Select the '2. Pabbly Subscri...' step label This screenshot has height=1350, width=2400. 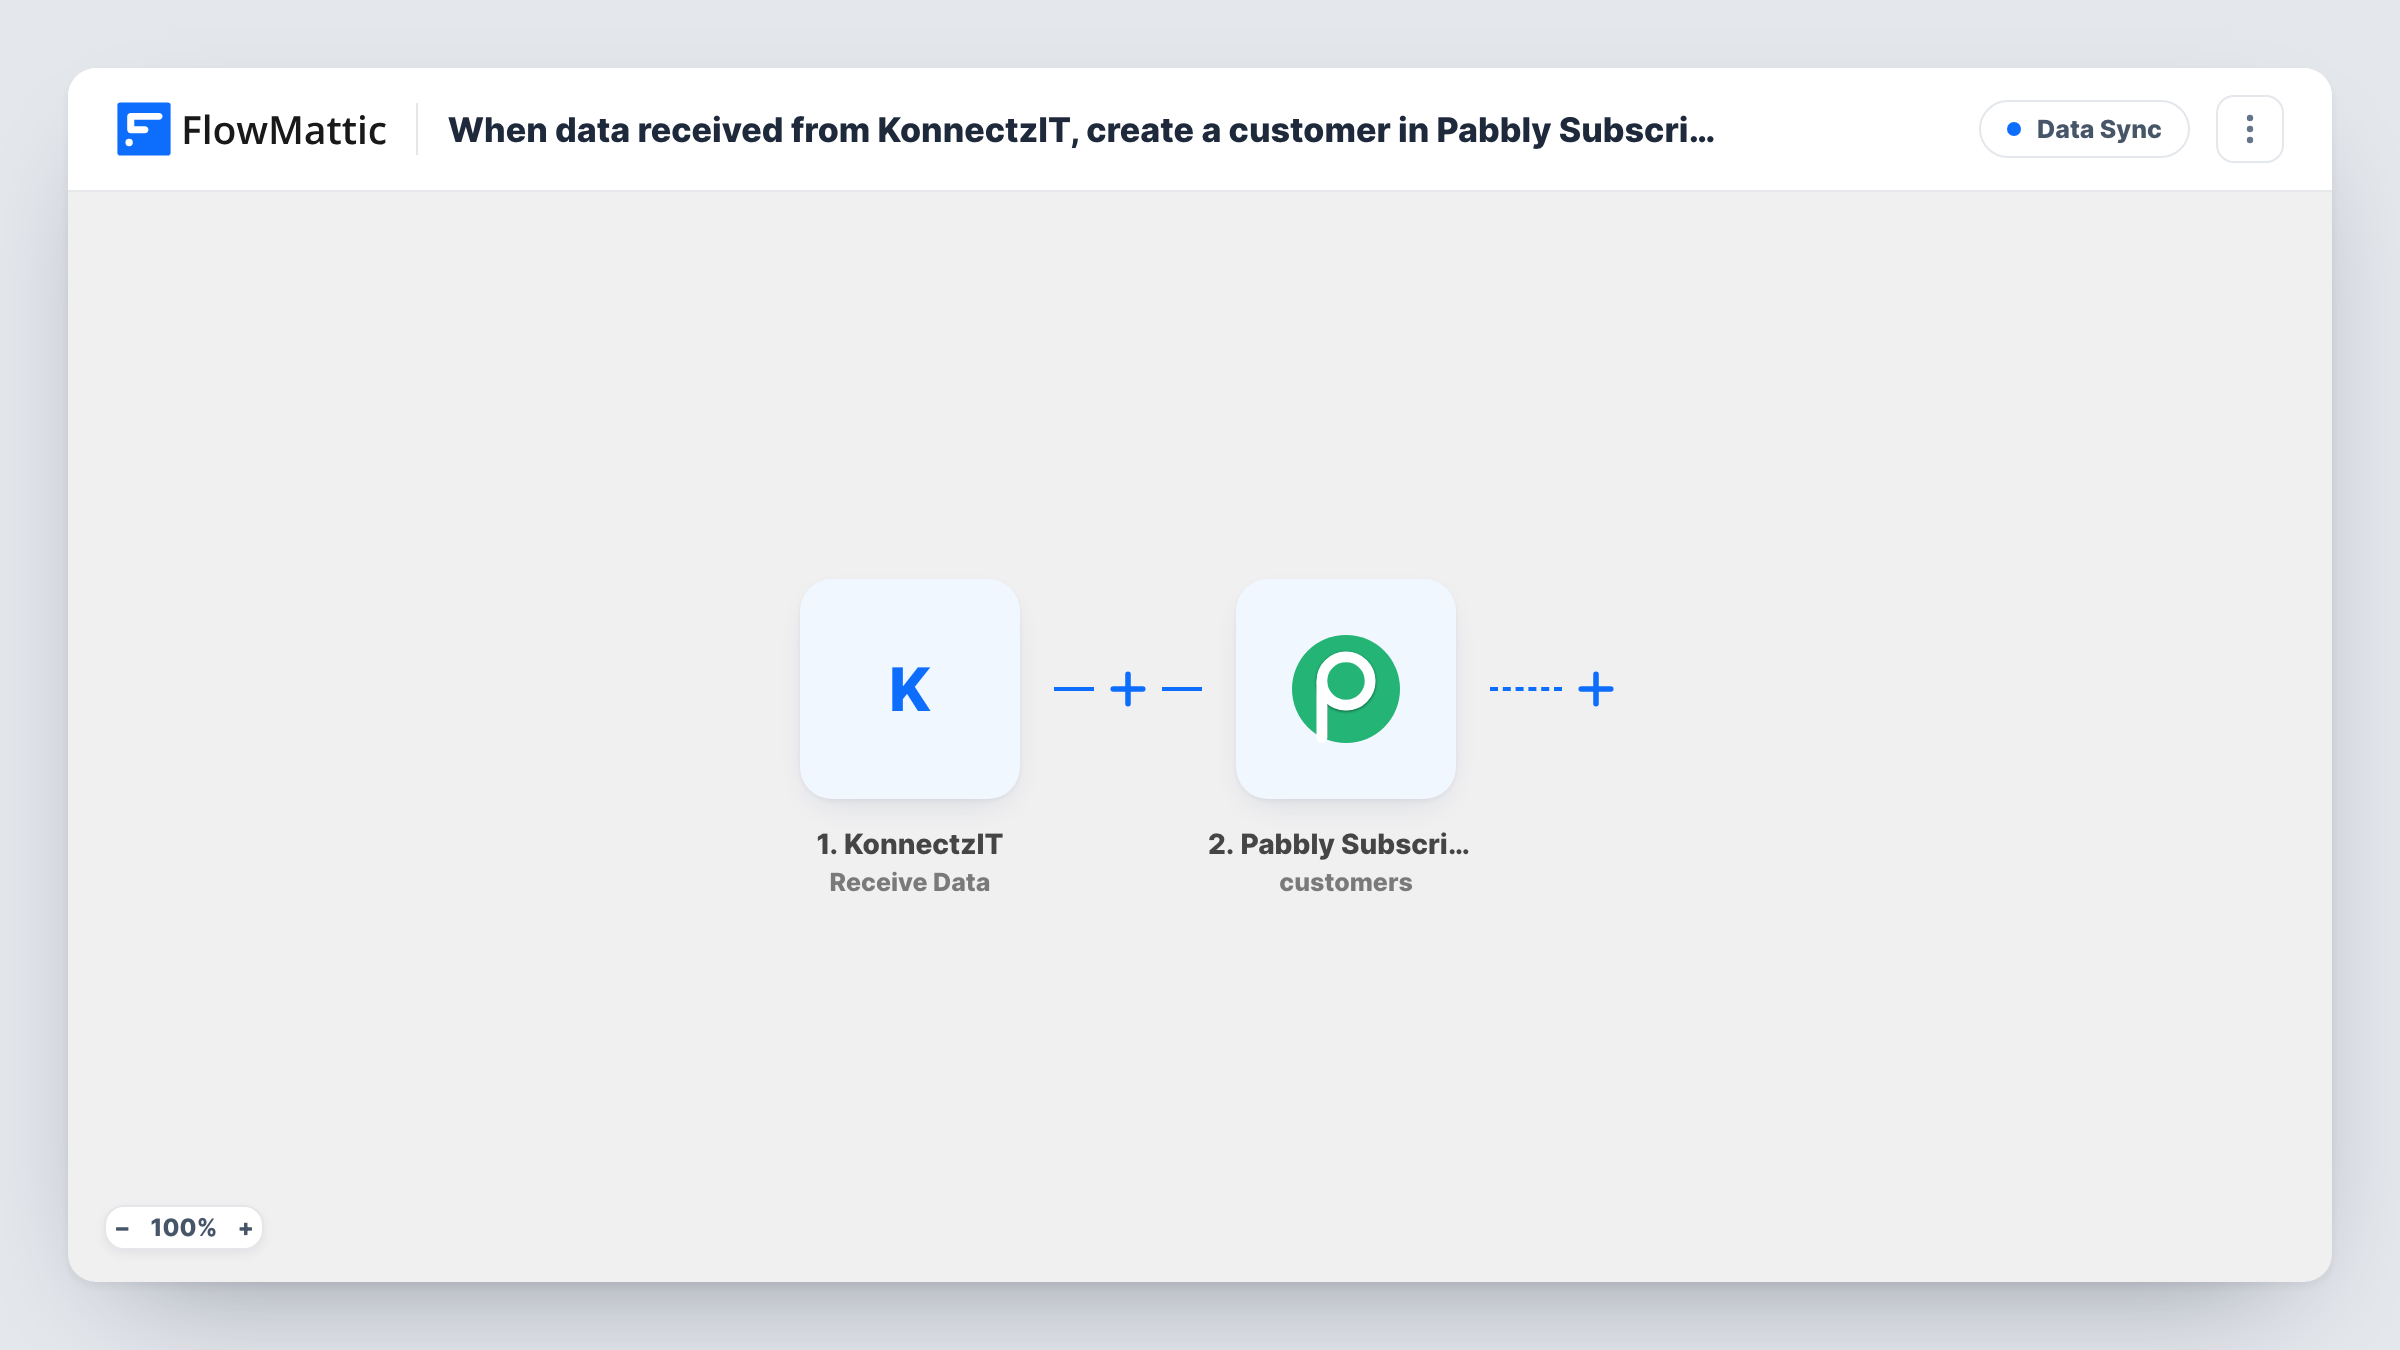[x=1338, y=844]
